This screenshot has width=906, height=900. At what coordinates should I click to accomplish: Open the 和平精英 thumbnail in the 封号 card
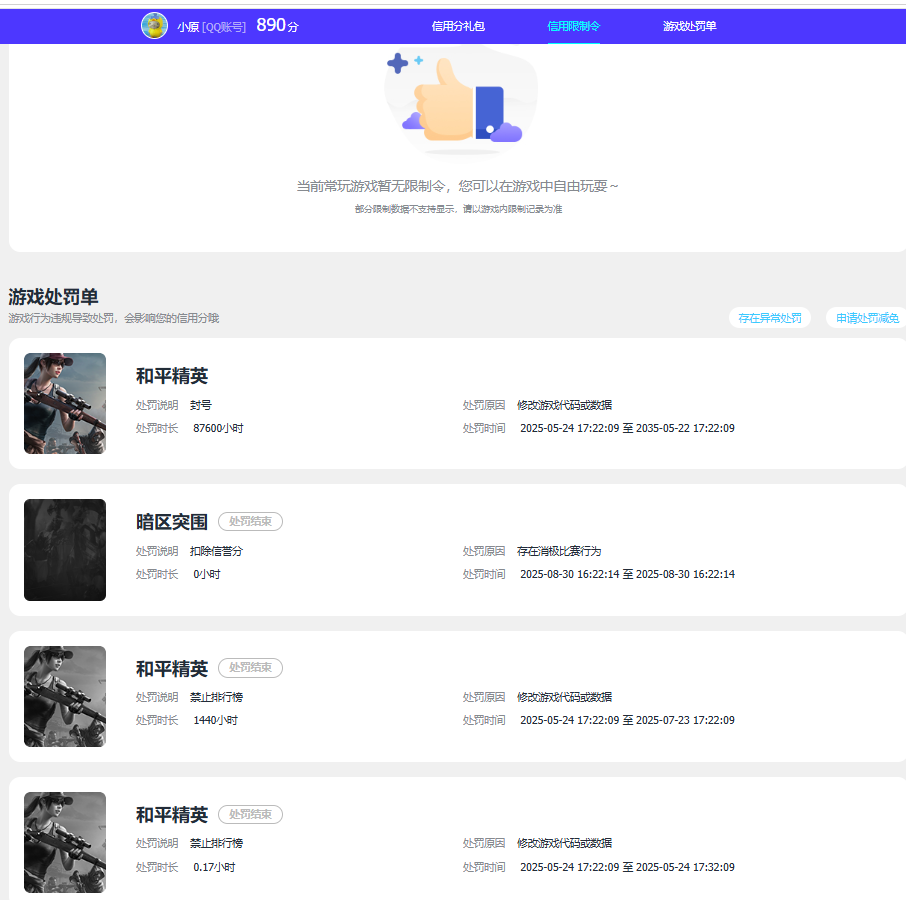(65, 403)
